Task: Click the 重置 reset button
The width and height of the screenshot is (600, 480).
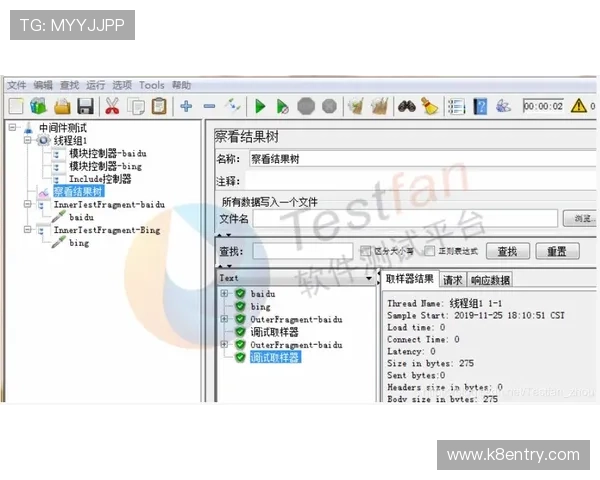Action: (557, 251)
